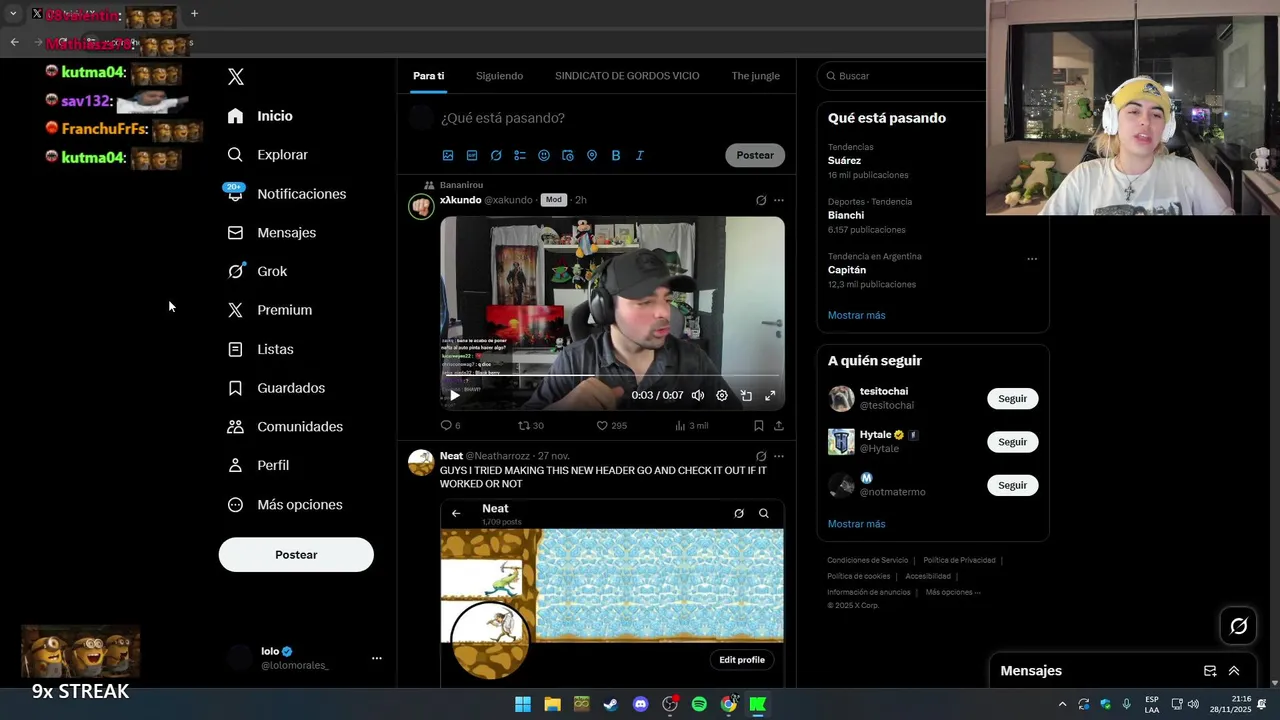Open Premium in the sidebar
Viewport: 1280px width, 720px height.
pos(270,310)
